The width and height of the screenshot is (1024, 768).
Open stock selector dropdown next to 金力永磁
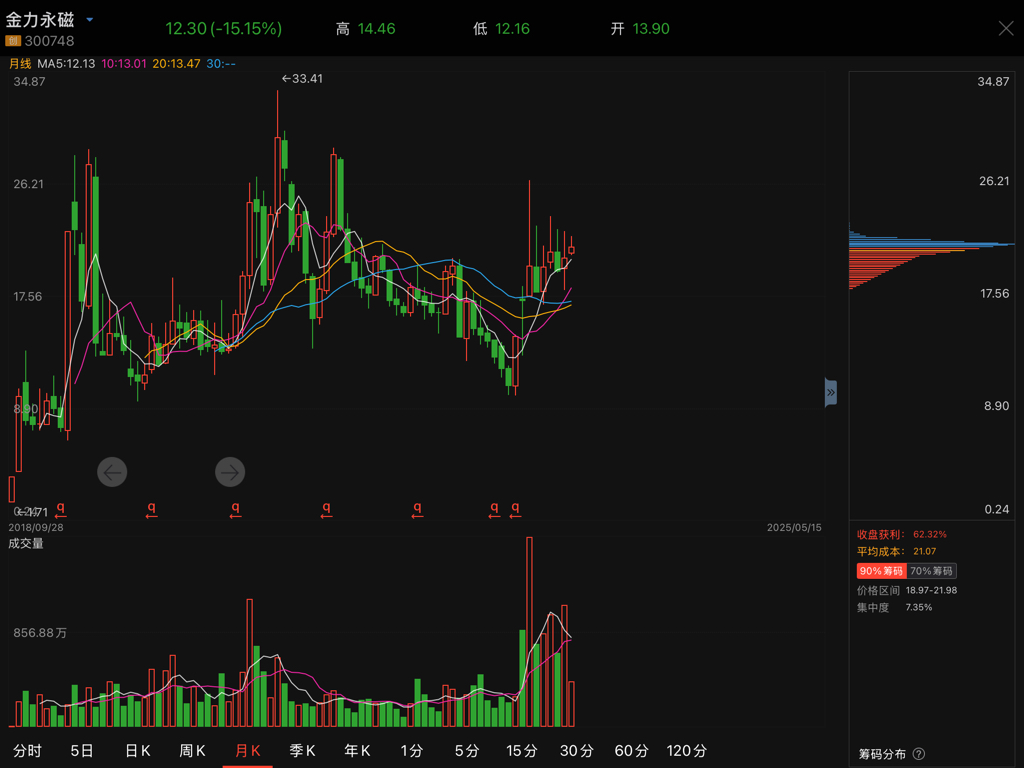coord(89,20)
